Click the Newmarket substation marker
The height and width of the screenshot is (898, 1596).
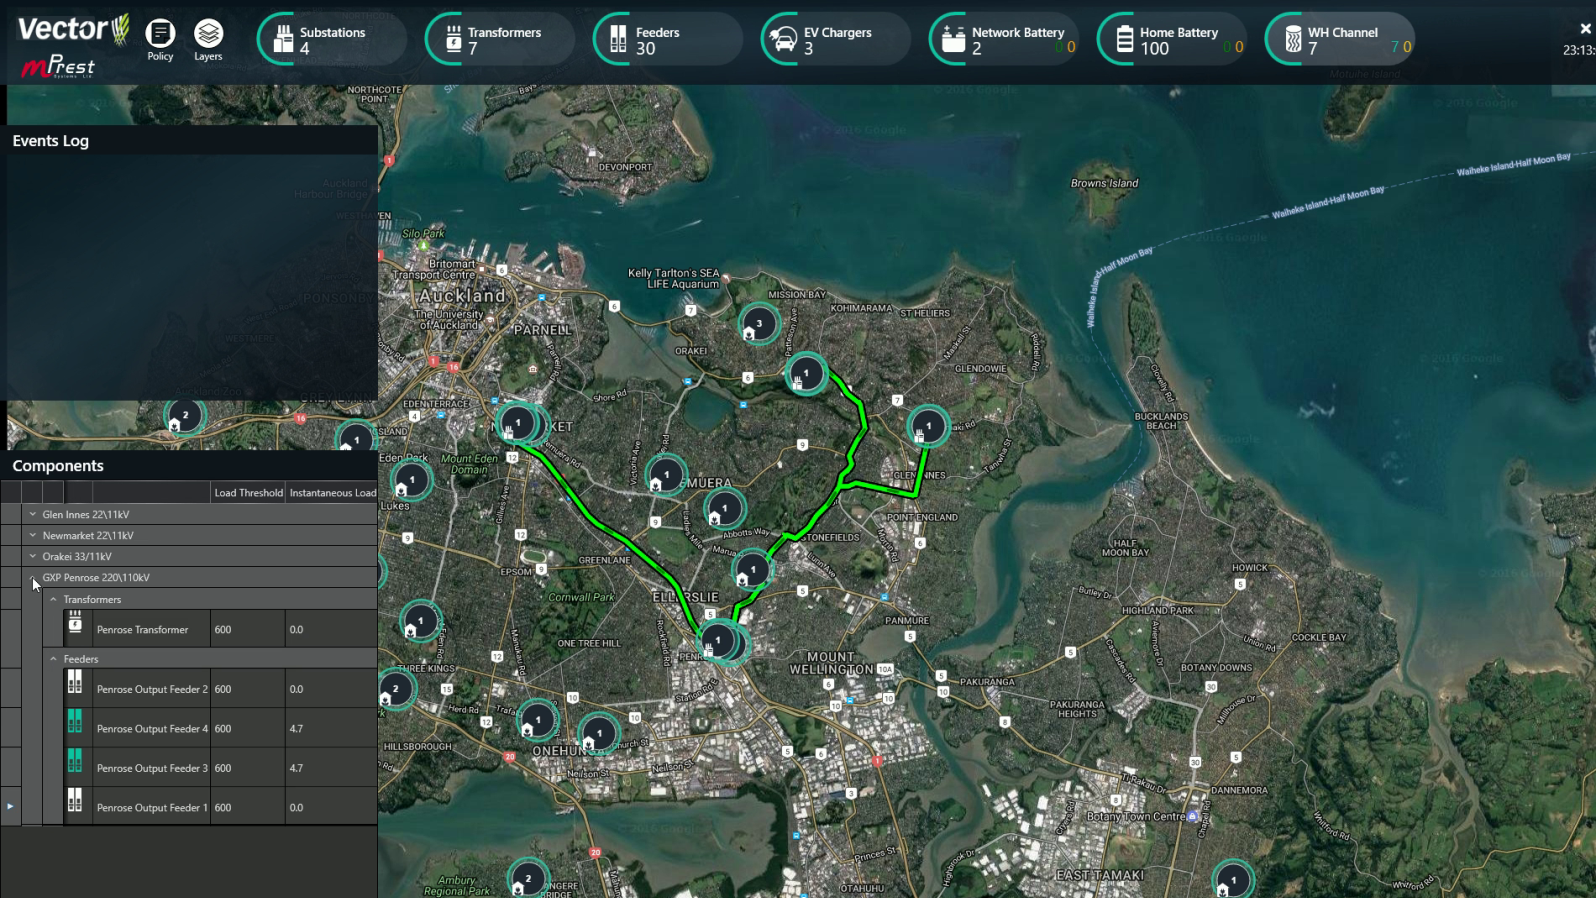[518, 424]
